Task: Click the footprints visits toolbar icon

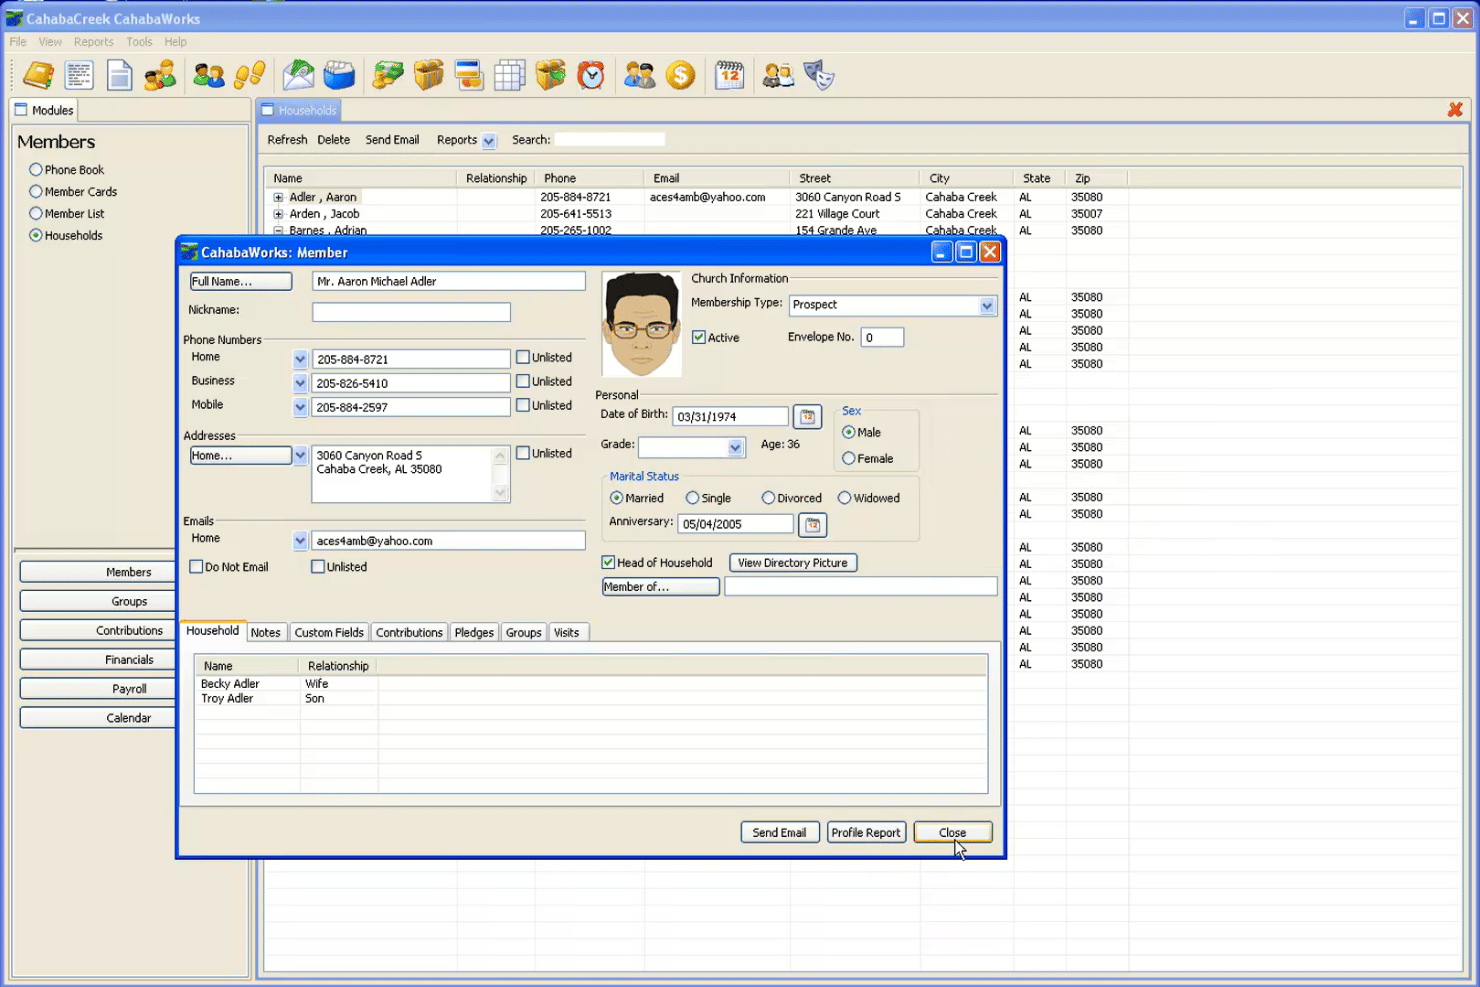Action: [249, 75]
